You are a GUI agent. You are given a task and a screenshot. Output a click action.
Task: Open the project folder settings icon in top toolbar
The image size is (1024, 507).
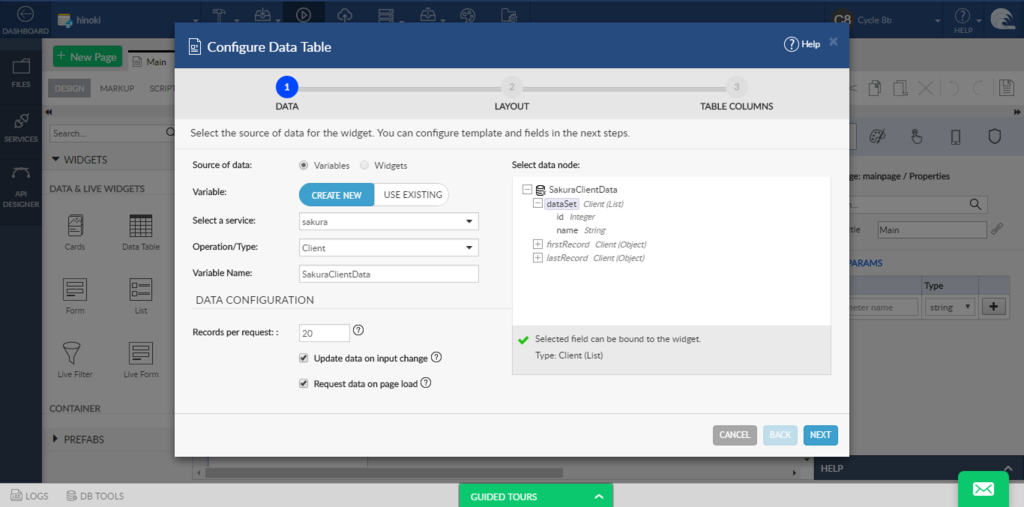(x=509, y=15)
